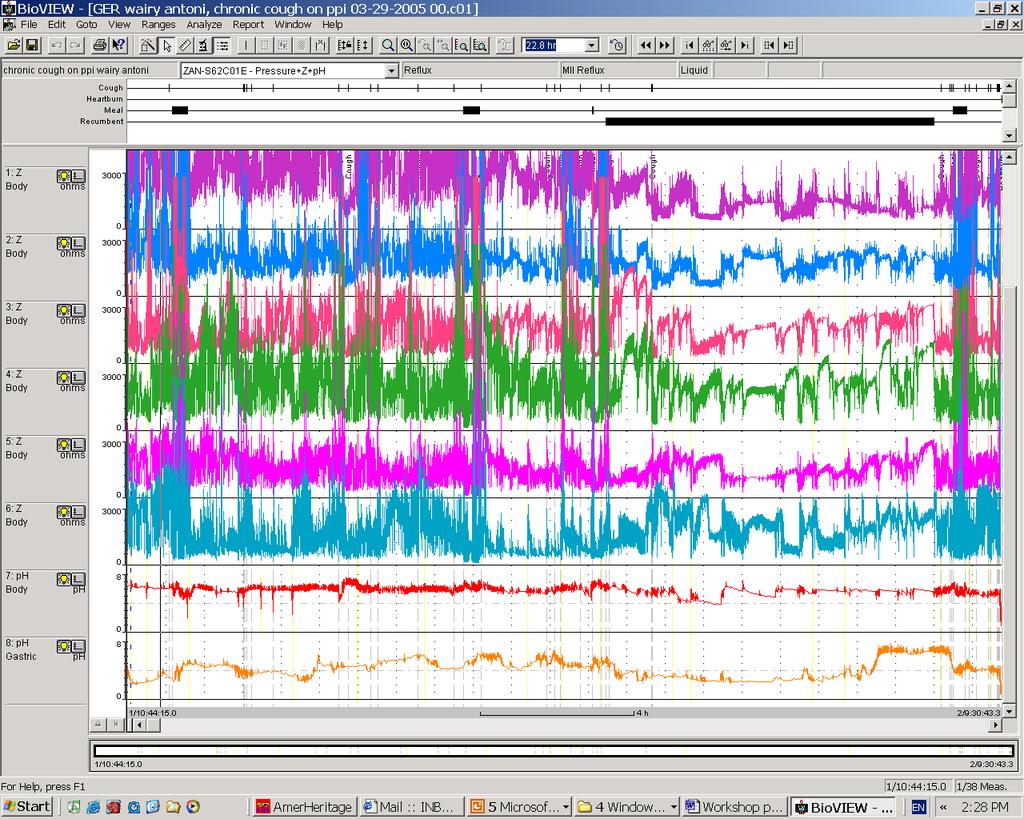Click the play-to-end next marker icon
1024x819 pixels.
[x=744, y=45]
